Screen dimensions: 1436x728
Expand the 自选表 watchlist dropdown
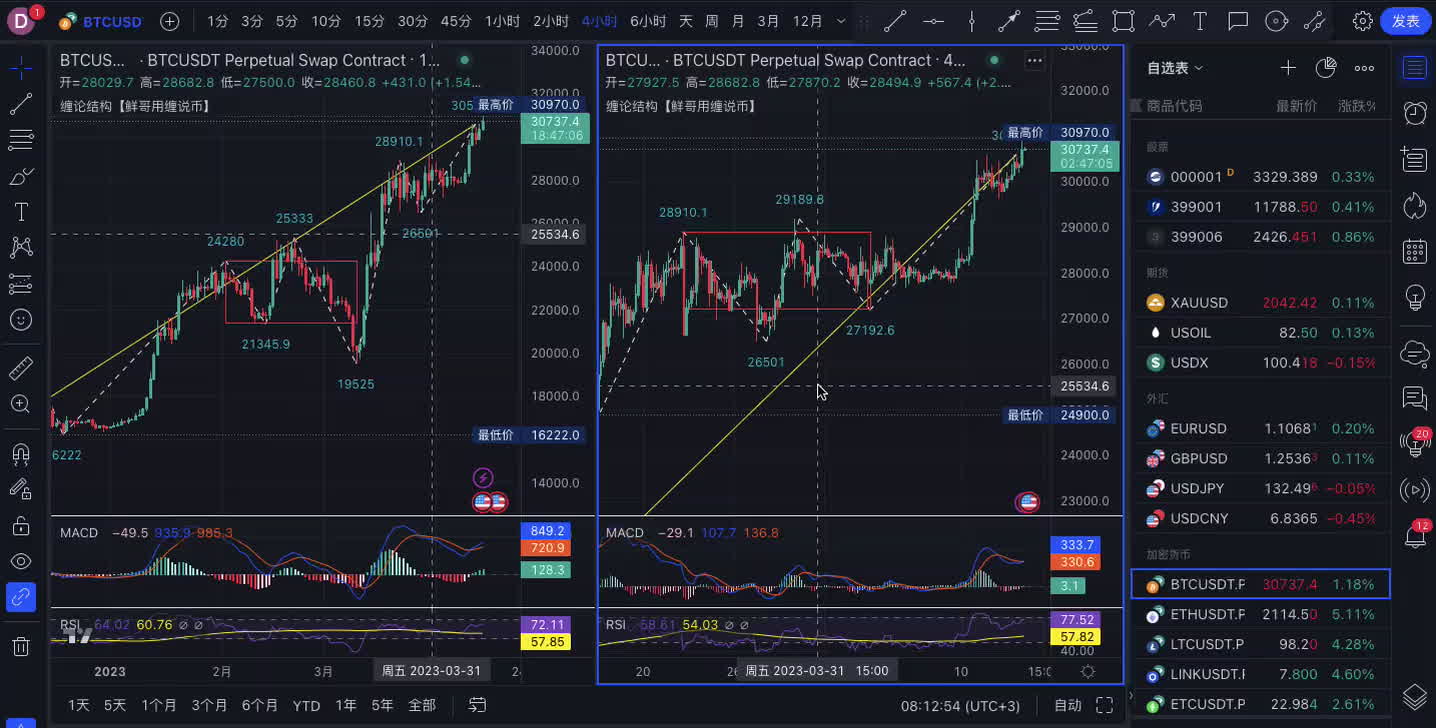coord(1175,68)
